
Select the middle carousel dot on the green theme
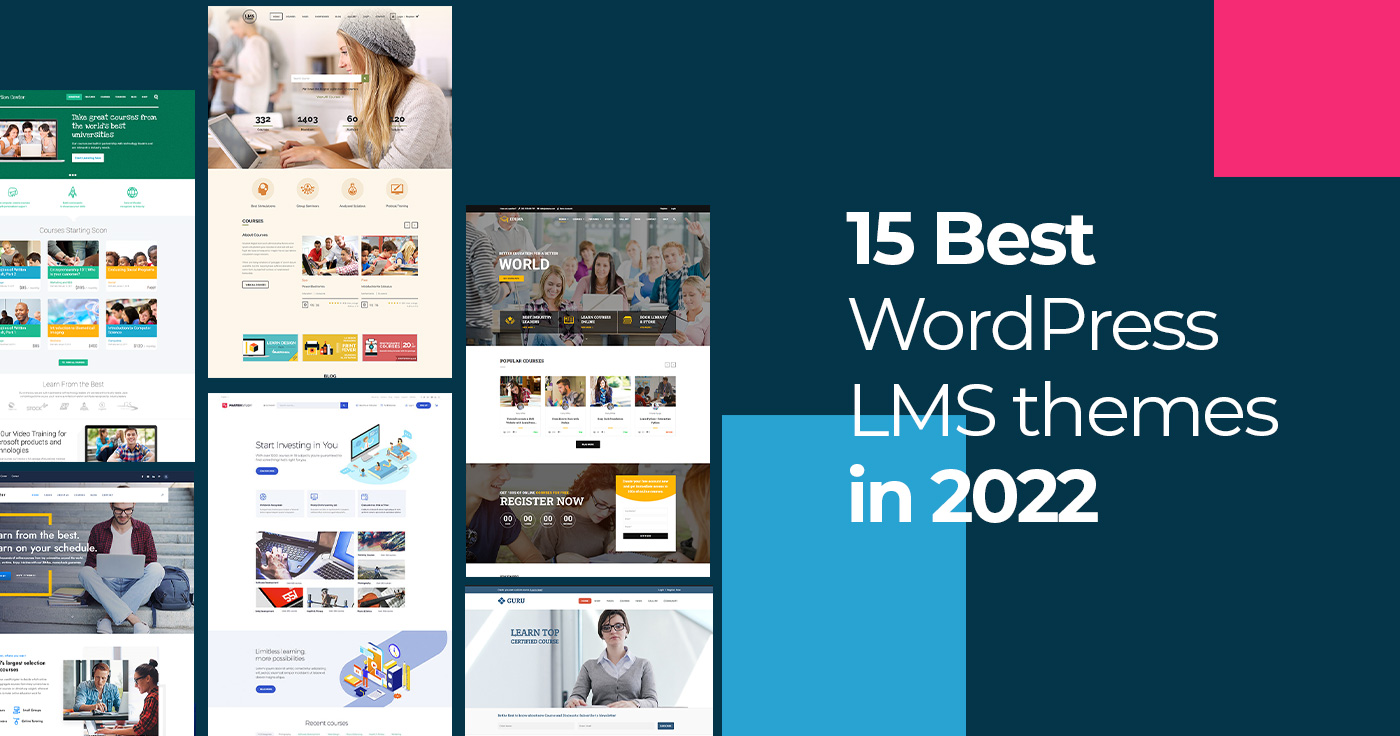tap(72, 175)
